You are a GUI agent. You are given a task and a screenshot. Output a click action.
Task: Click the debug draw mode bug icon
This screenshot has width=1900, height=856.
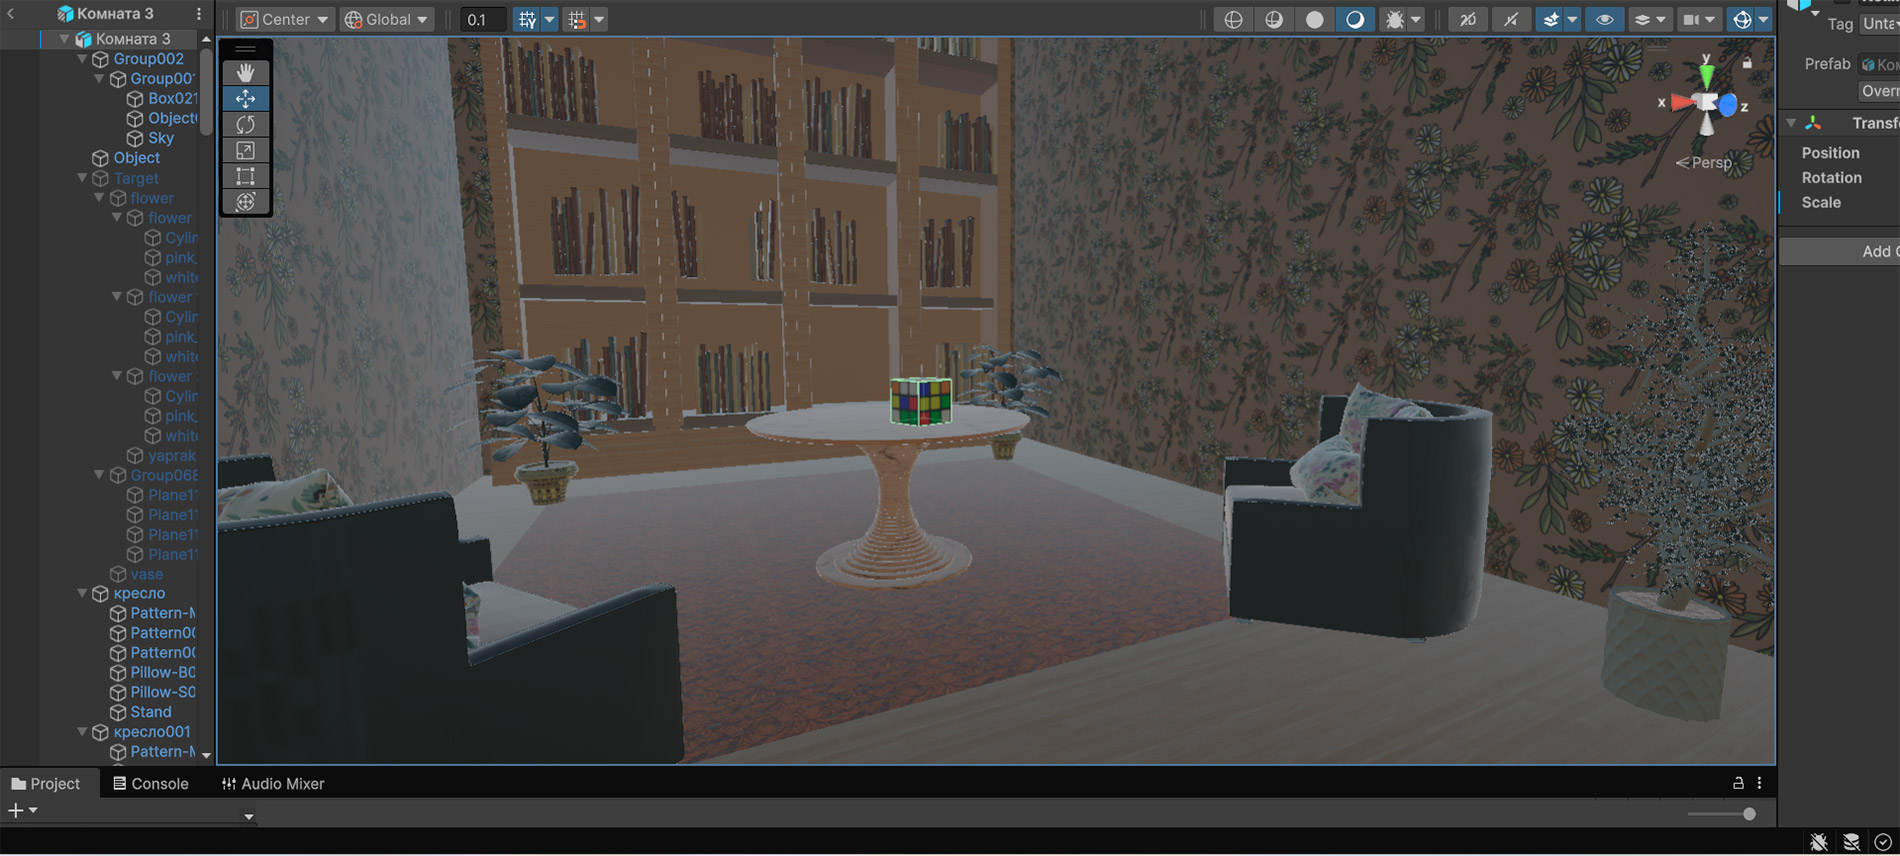point(1394,20)
